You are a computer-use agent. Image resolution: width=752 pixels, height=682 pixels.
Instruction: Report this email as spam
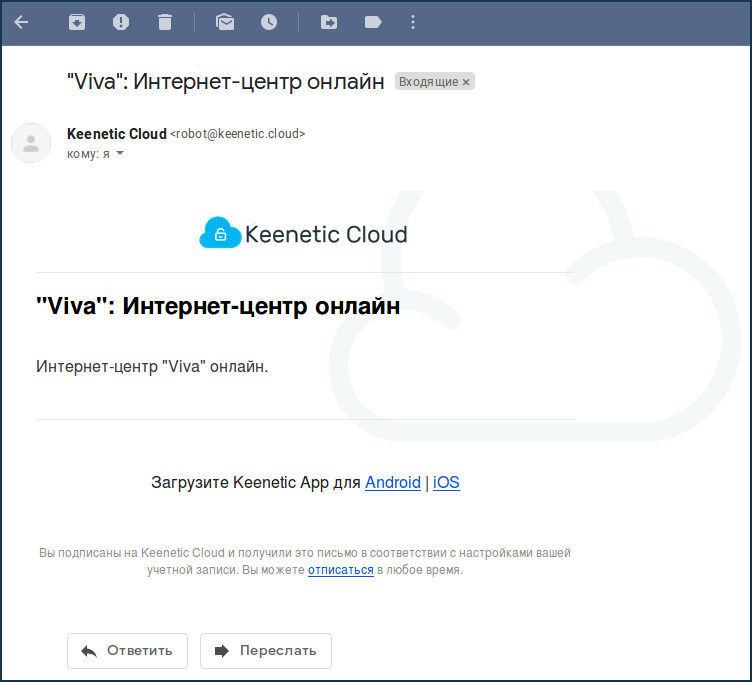121,22
